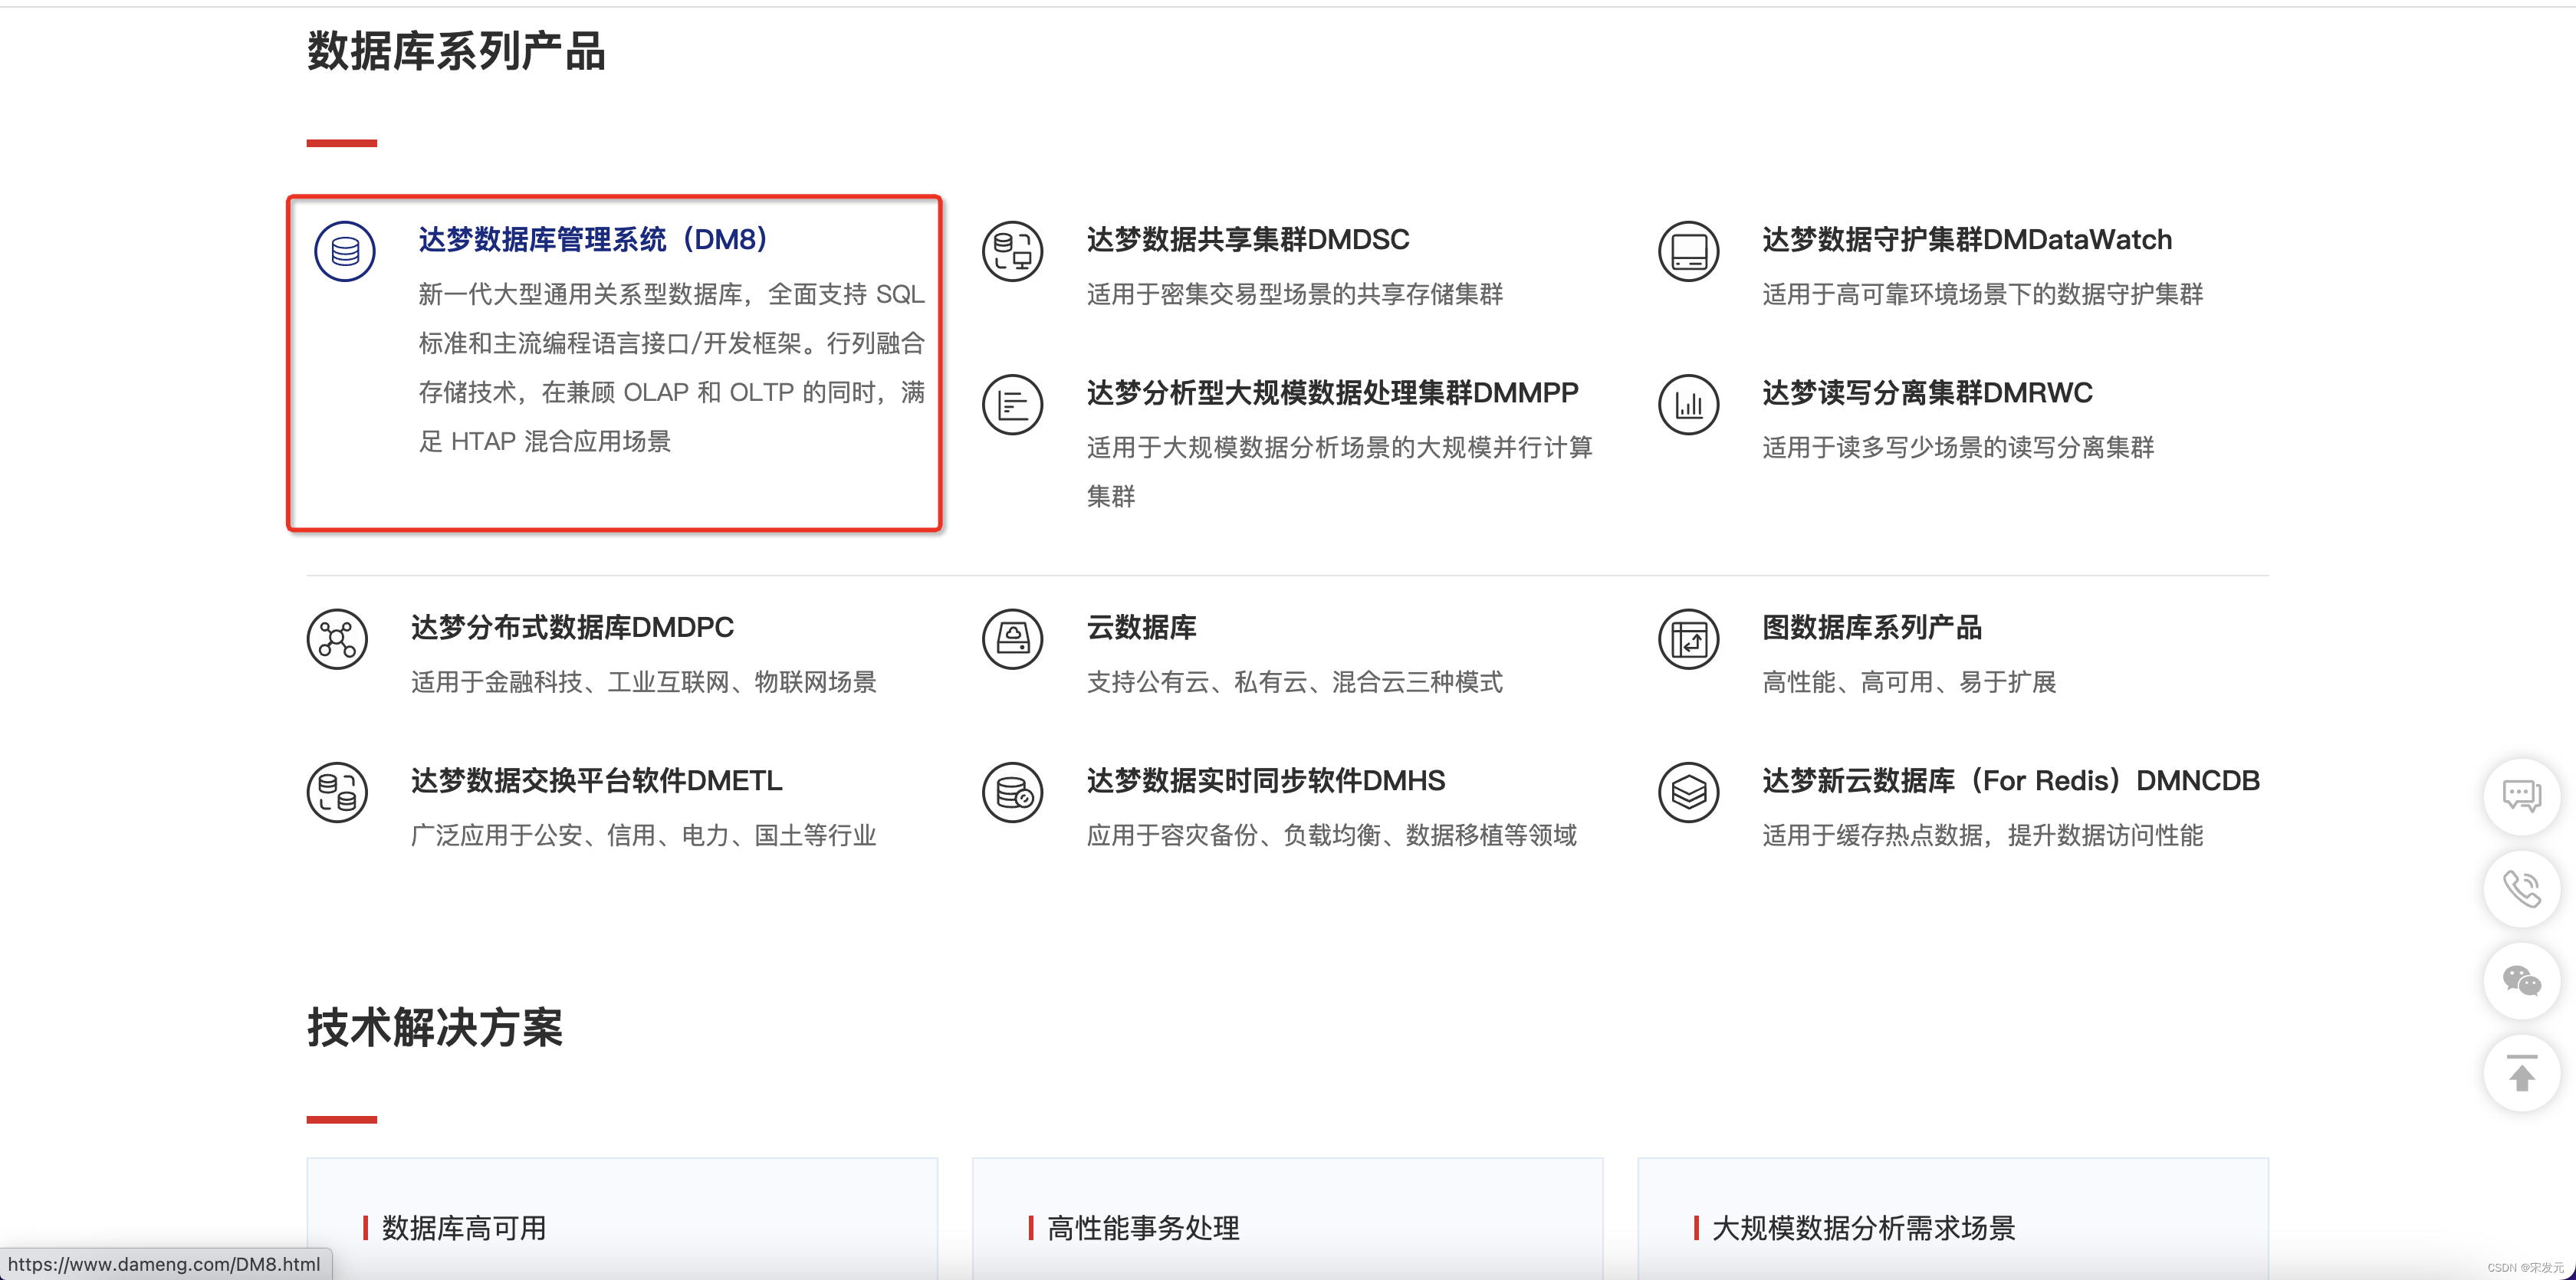2576x1280 pixels.
Task: Open 达梦数据守护集群DMDataWatch link
Action: (1966, 240)
